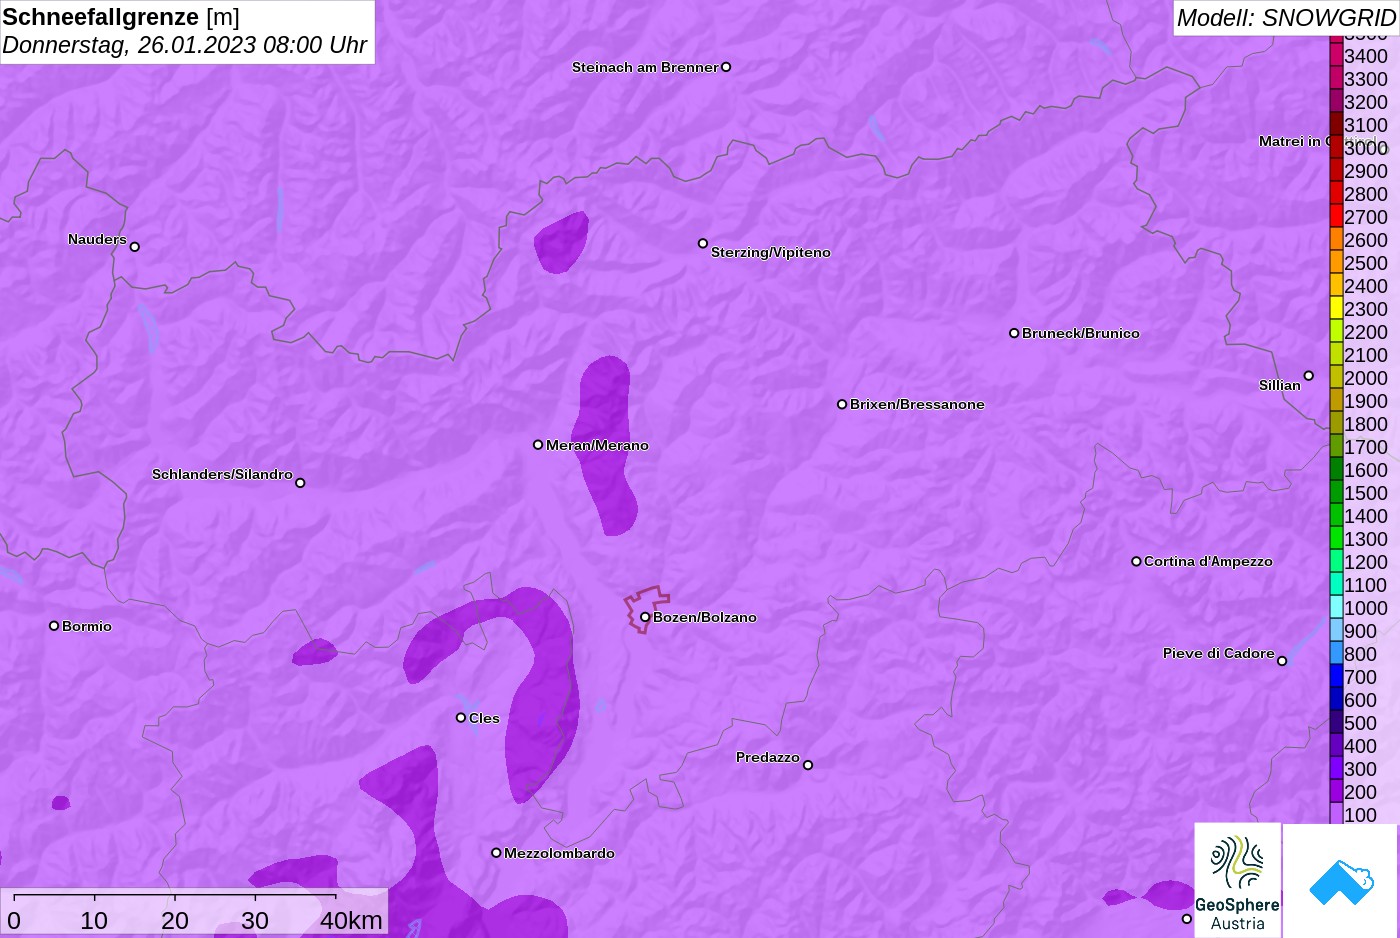Select the 2700 m red legend swatch

pyautogui.click(x=1336, y=217)
